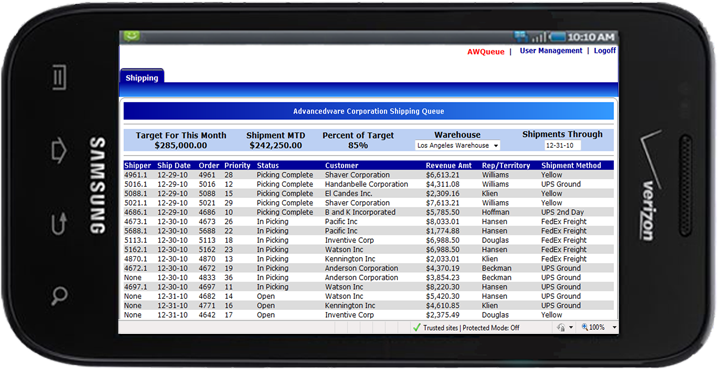This screenshot has width=718, height=369.
Task: Click the Advancedware Corporation Shipping Queue banner
Action: tap(369, 111)
